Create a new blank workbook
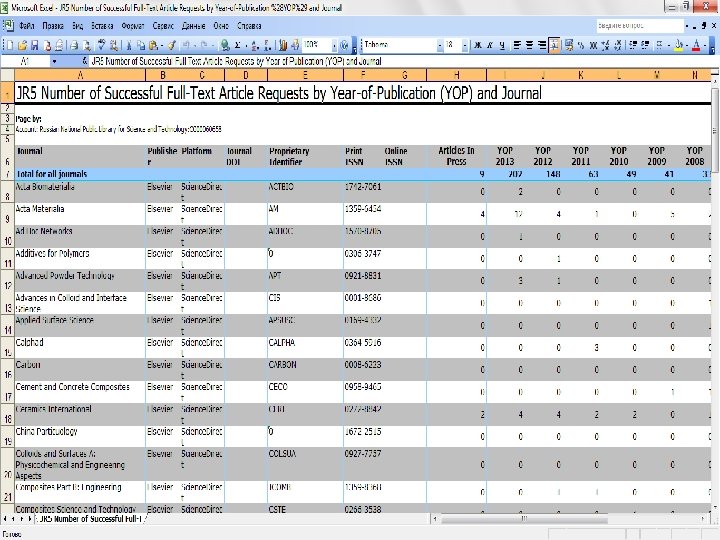The width and height of the screenshot is (720, 540). click(x=10, y=45)
